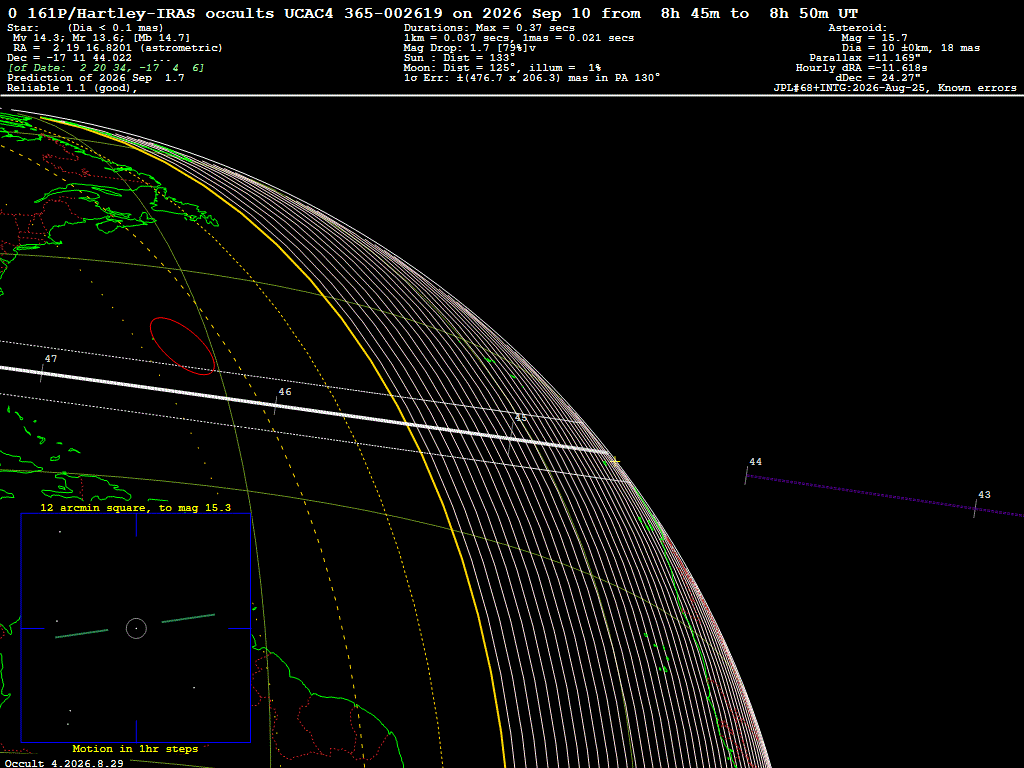Viewport: 1024px width, 768px height.
Task: Click the red error ellipse
Action: pyautogui.click(x=182, y=346)
